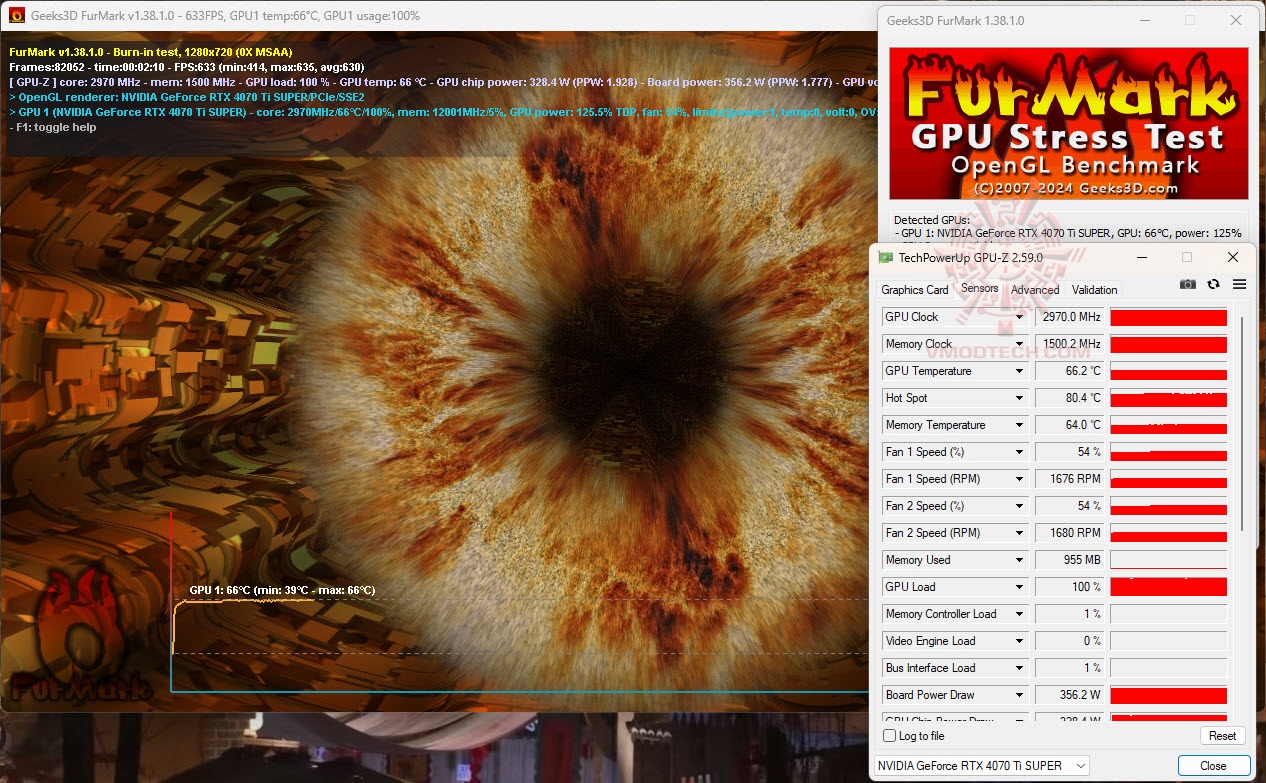Click FurMark flame icon in burn-in window title
The height and width of the screenshot is (783, 1266).
(x=17, y=16)
